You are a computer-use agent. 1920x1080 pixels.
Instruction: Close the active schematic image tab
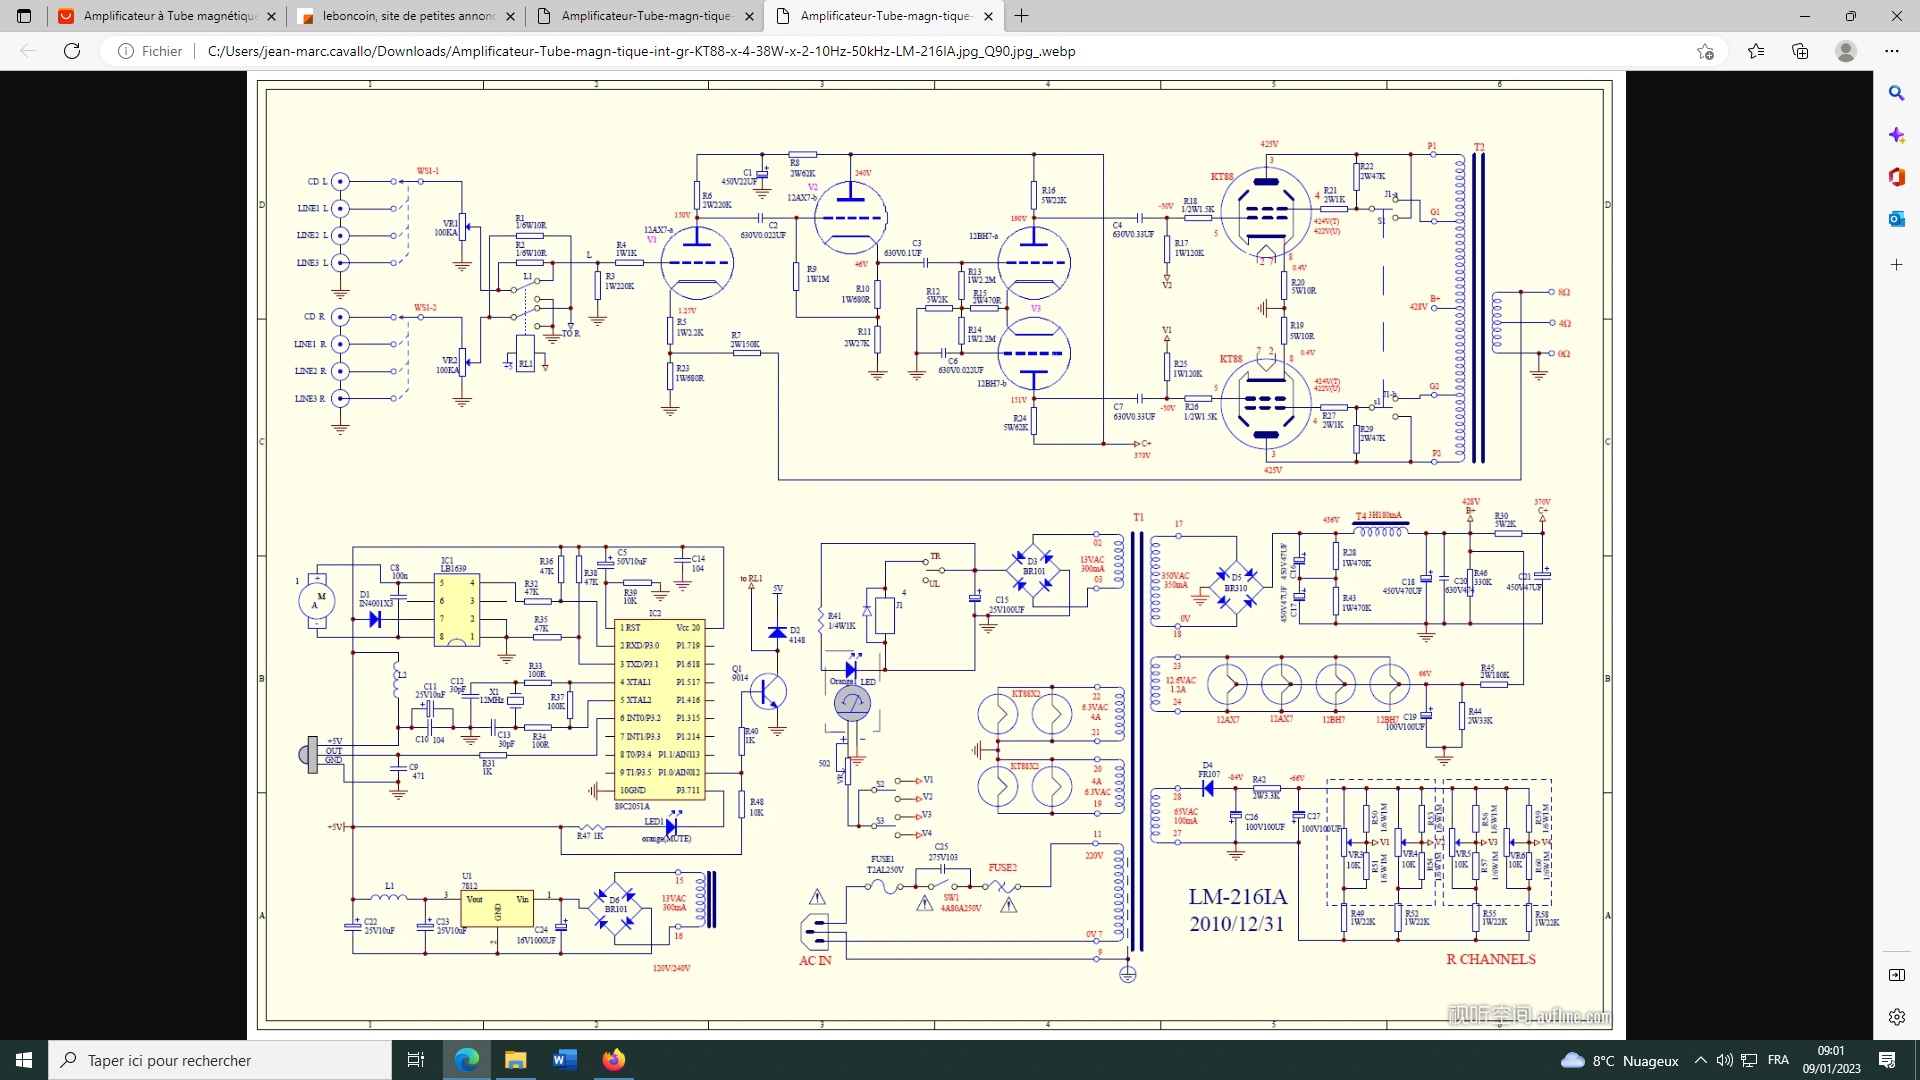(988, 16)
